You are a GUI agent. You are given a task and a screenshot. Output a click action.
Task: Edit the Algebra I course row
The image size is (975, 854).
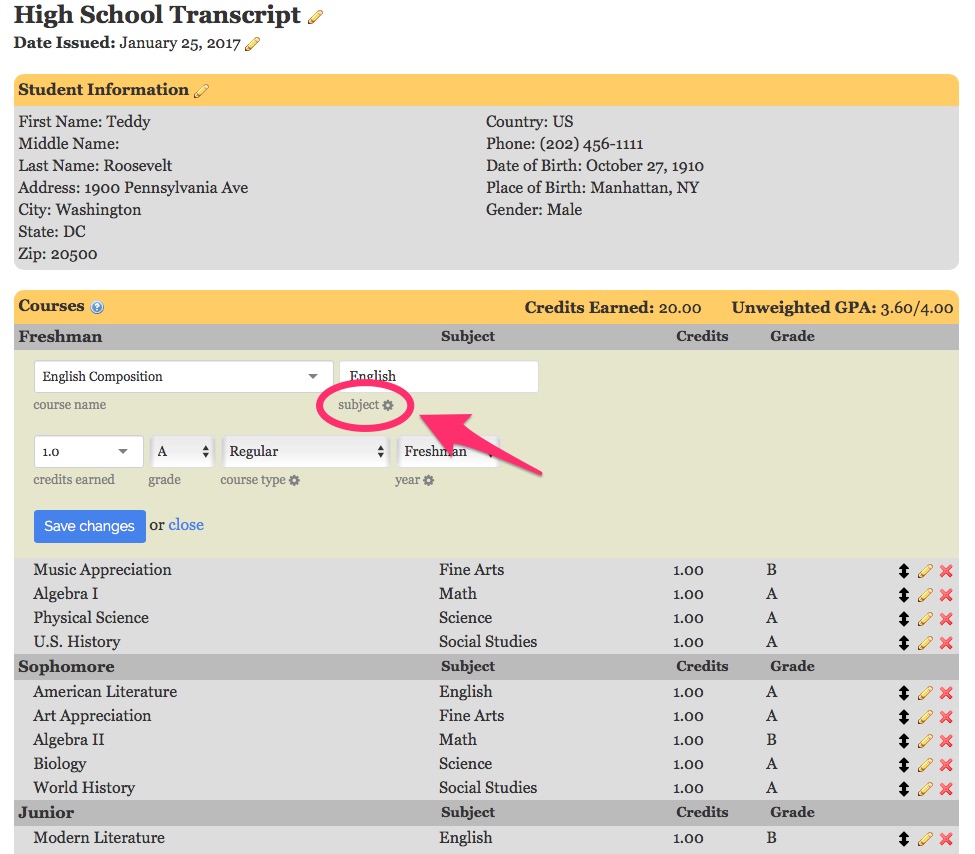coord(925,595)
